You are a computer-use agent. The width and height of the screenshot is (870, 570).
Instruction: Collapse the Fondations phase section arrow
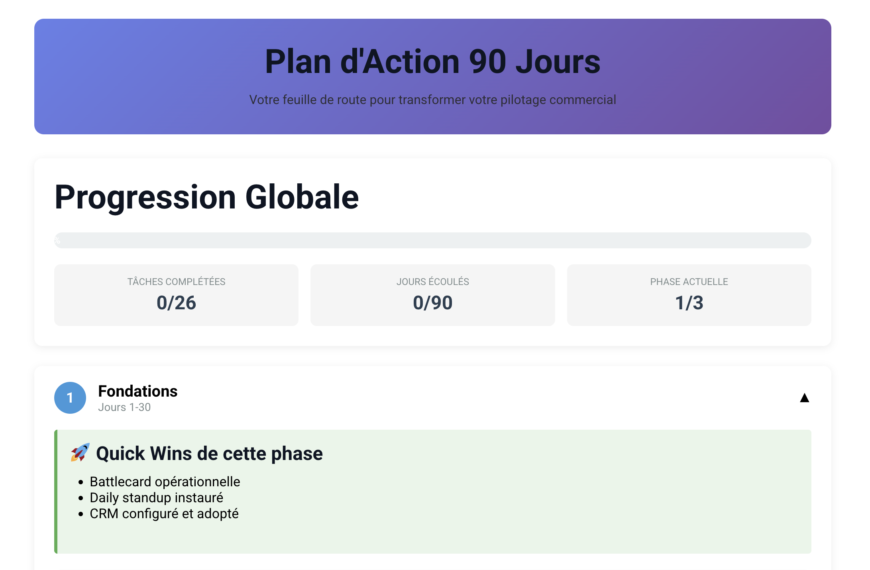tap(804, 398)
